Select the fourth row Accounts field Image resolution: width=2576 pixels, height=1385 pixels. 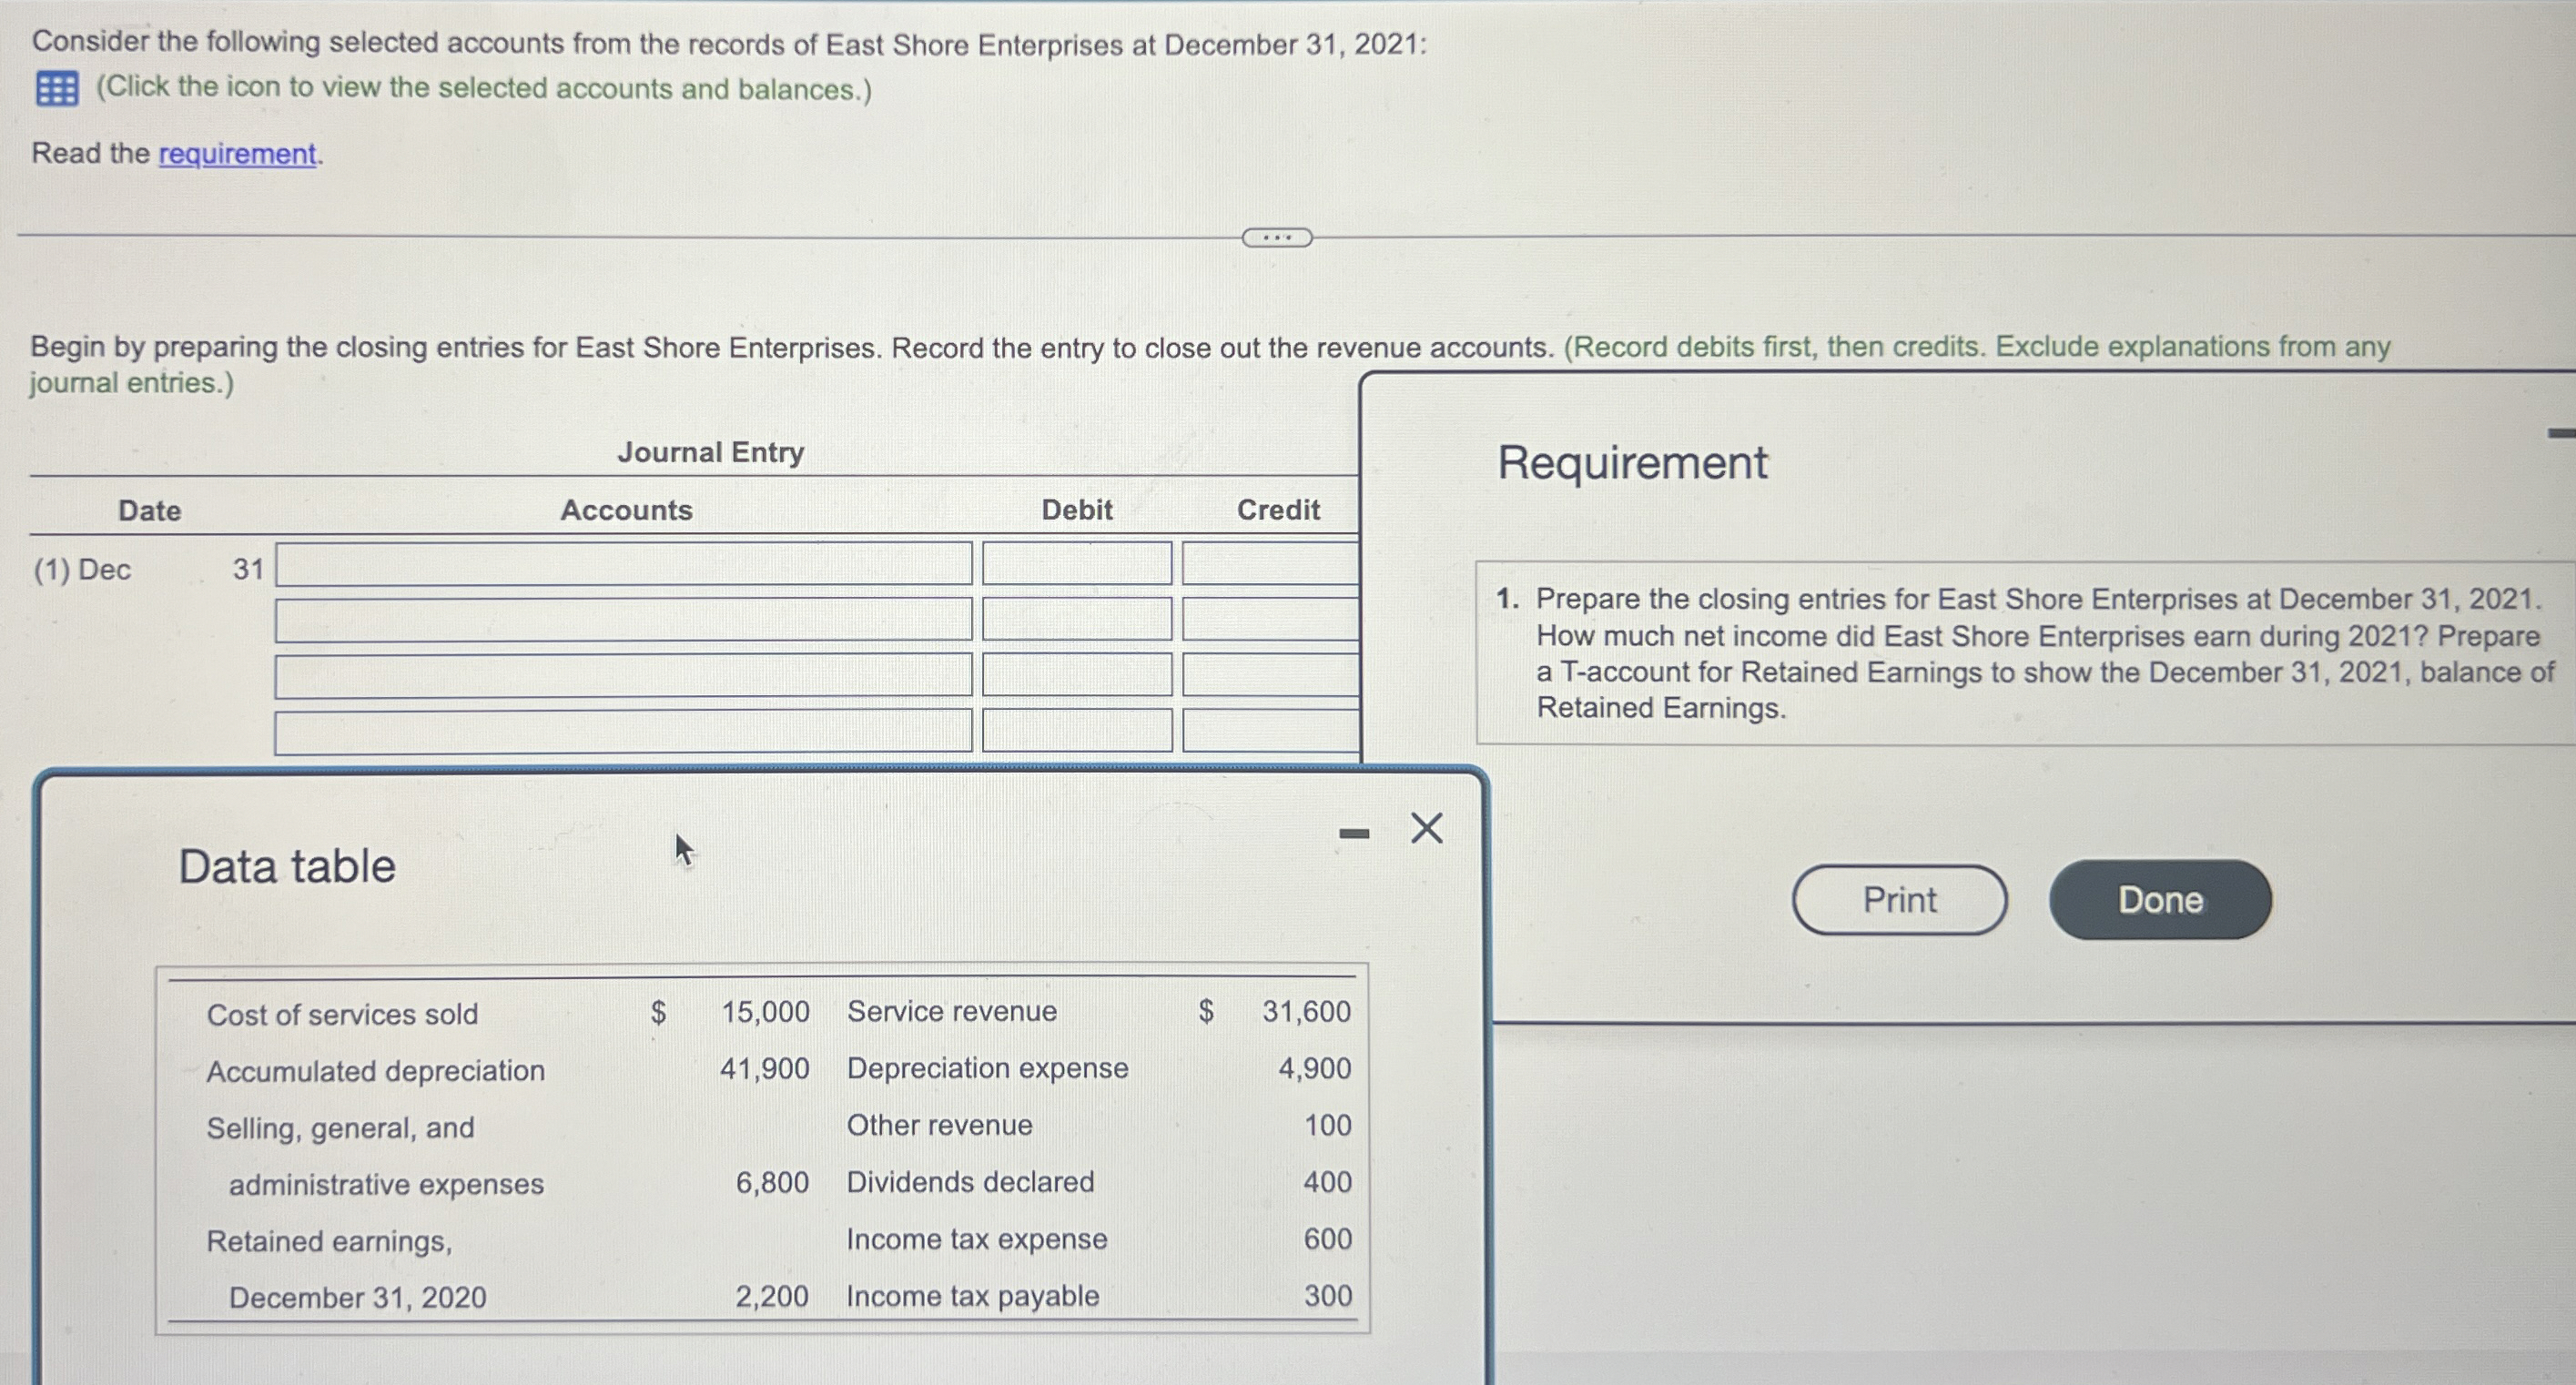point(624,731)
